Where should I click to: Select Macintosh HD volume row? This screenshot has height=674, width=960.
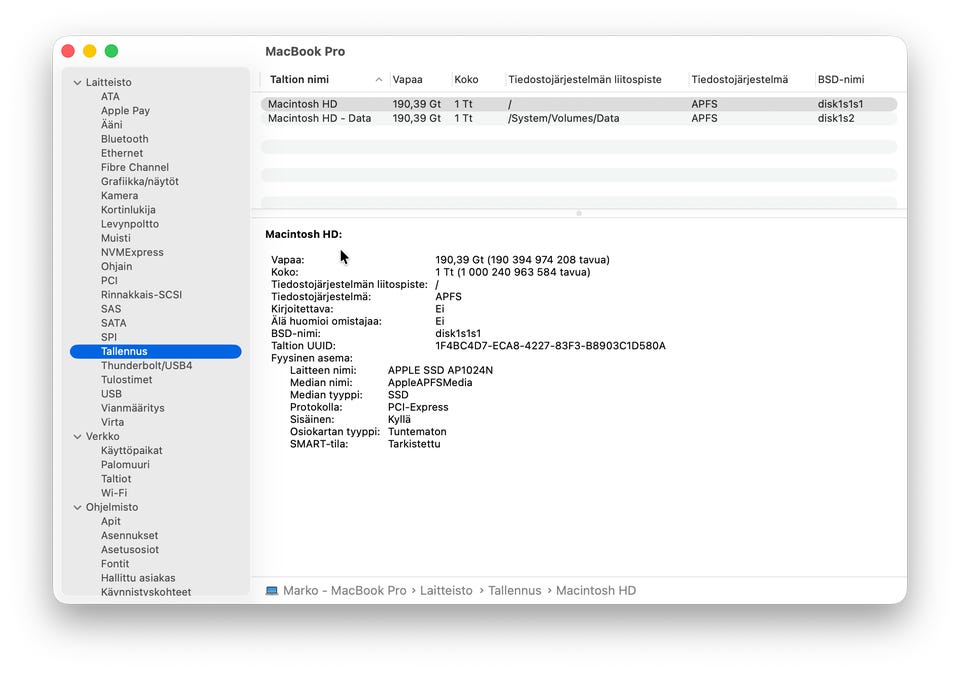(x=579, y=104)
